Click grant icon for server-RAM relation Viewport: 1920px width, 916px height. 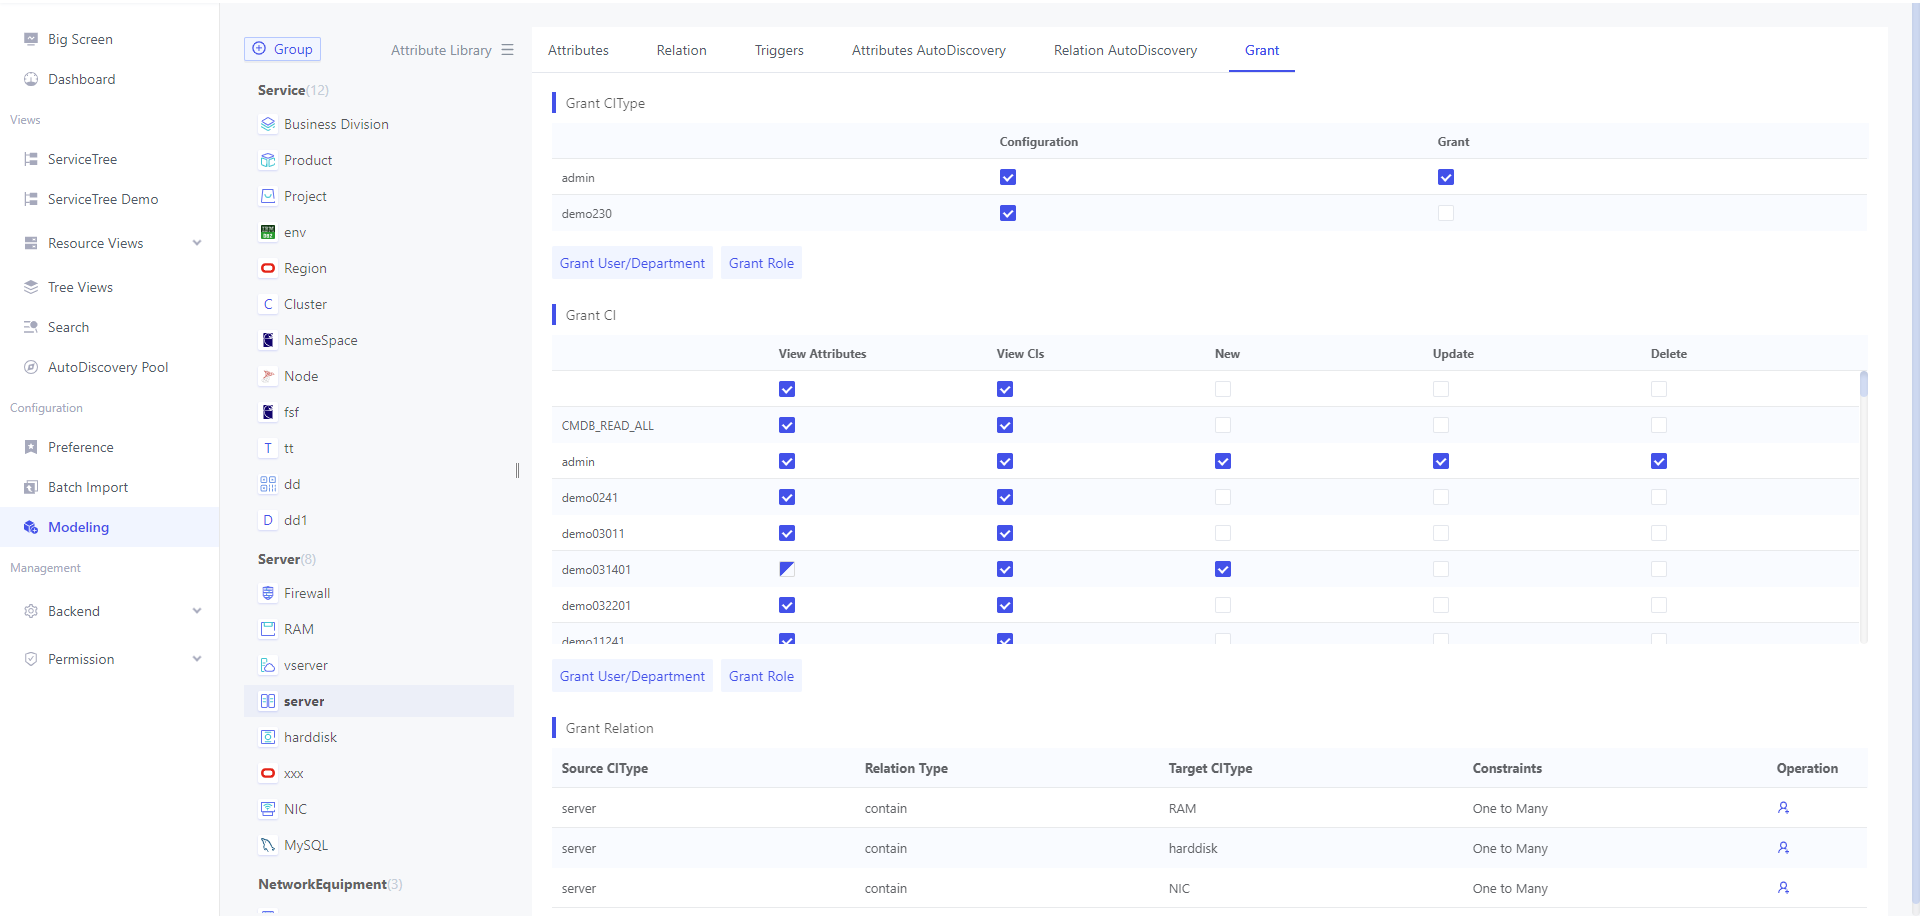coord(1783,808)
